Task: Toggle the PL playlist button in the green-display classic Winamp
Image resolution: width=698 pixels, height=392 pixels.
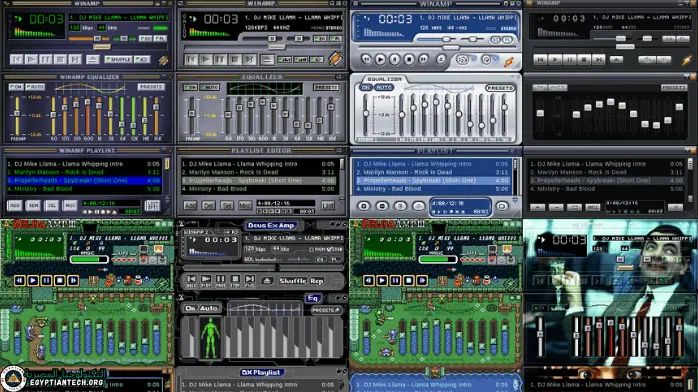Action: pos(160,39)
